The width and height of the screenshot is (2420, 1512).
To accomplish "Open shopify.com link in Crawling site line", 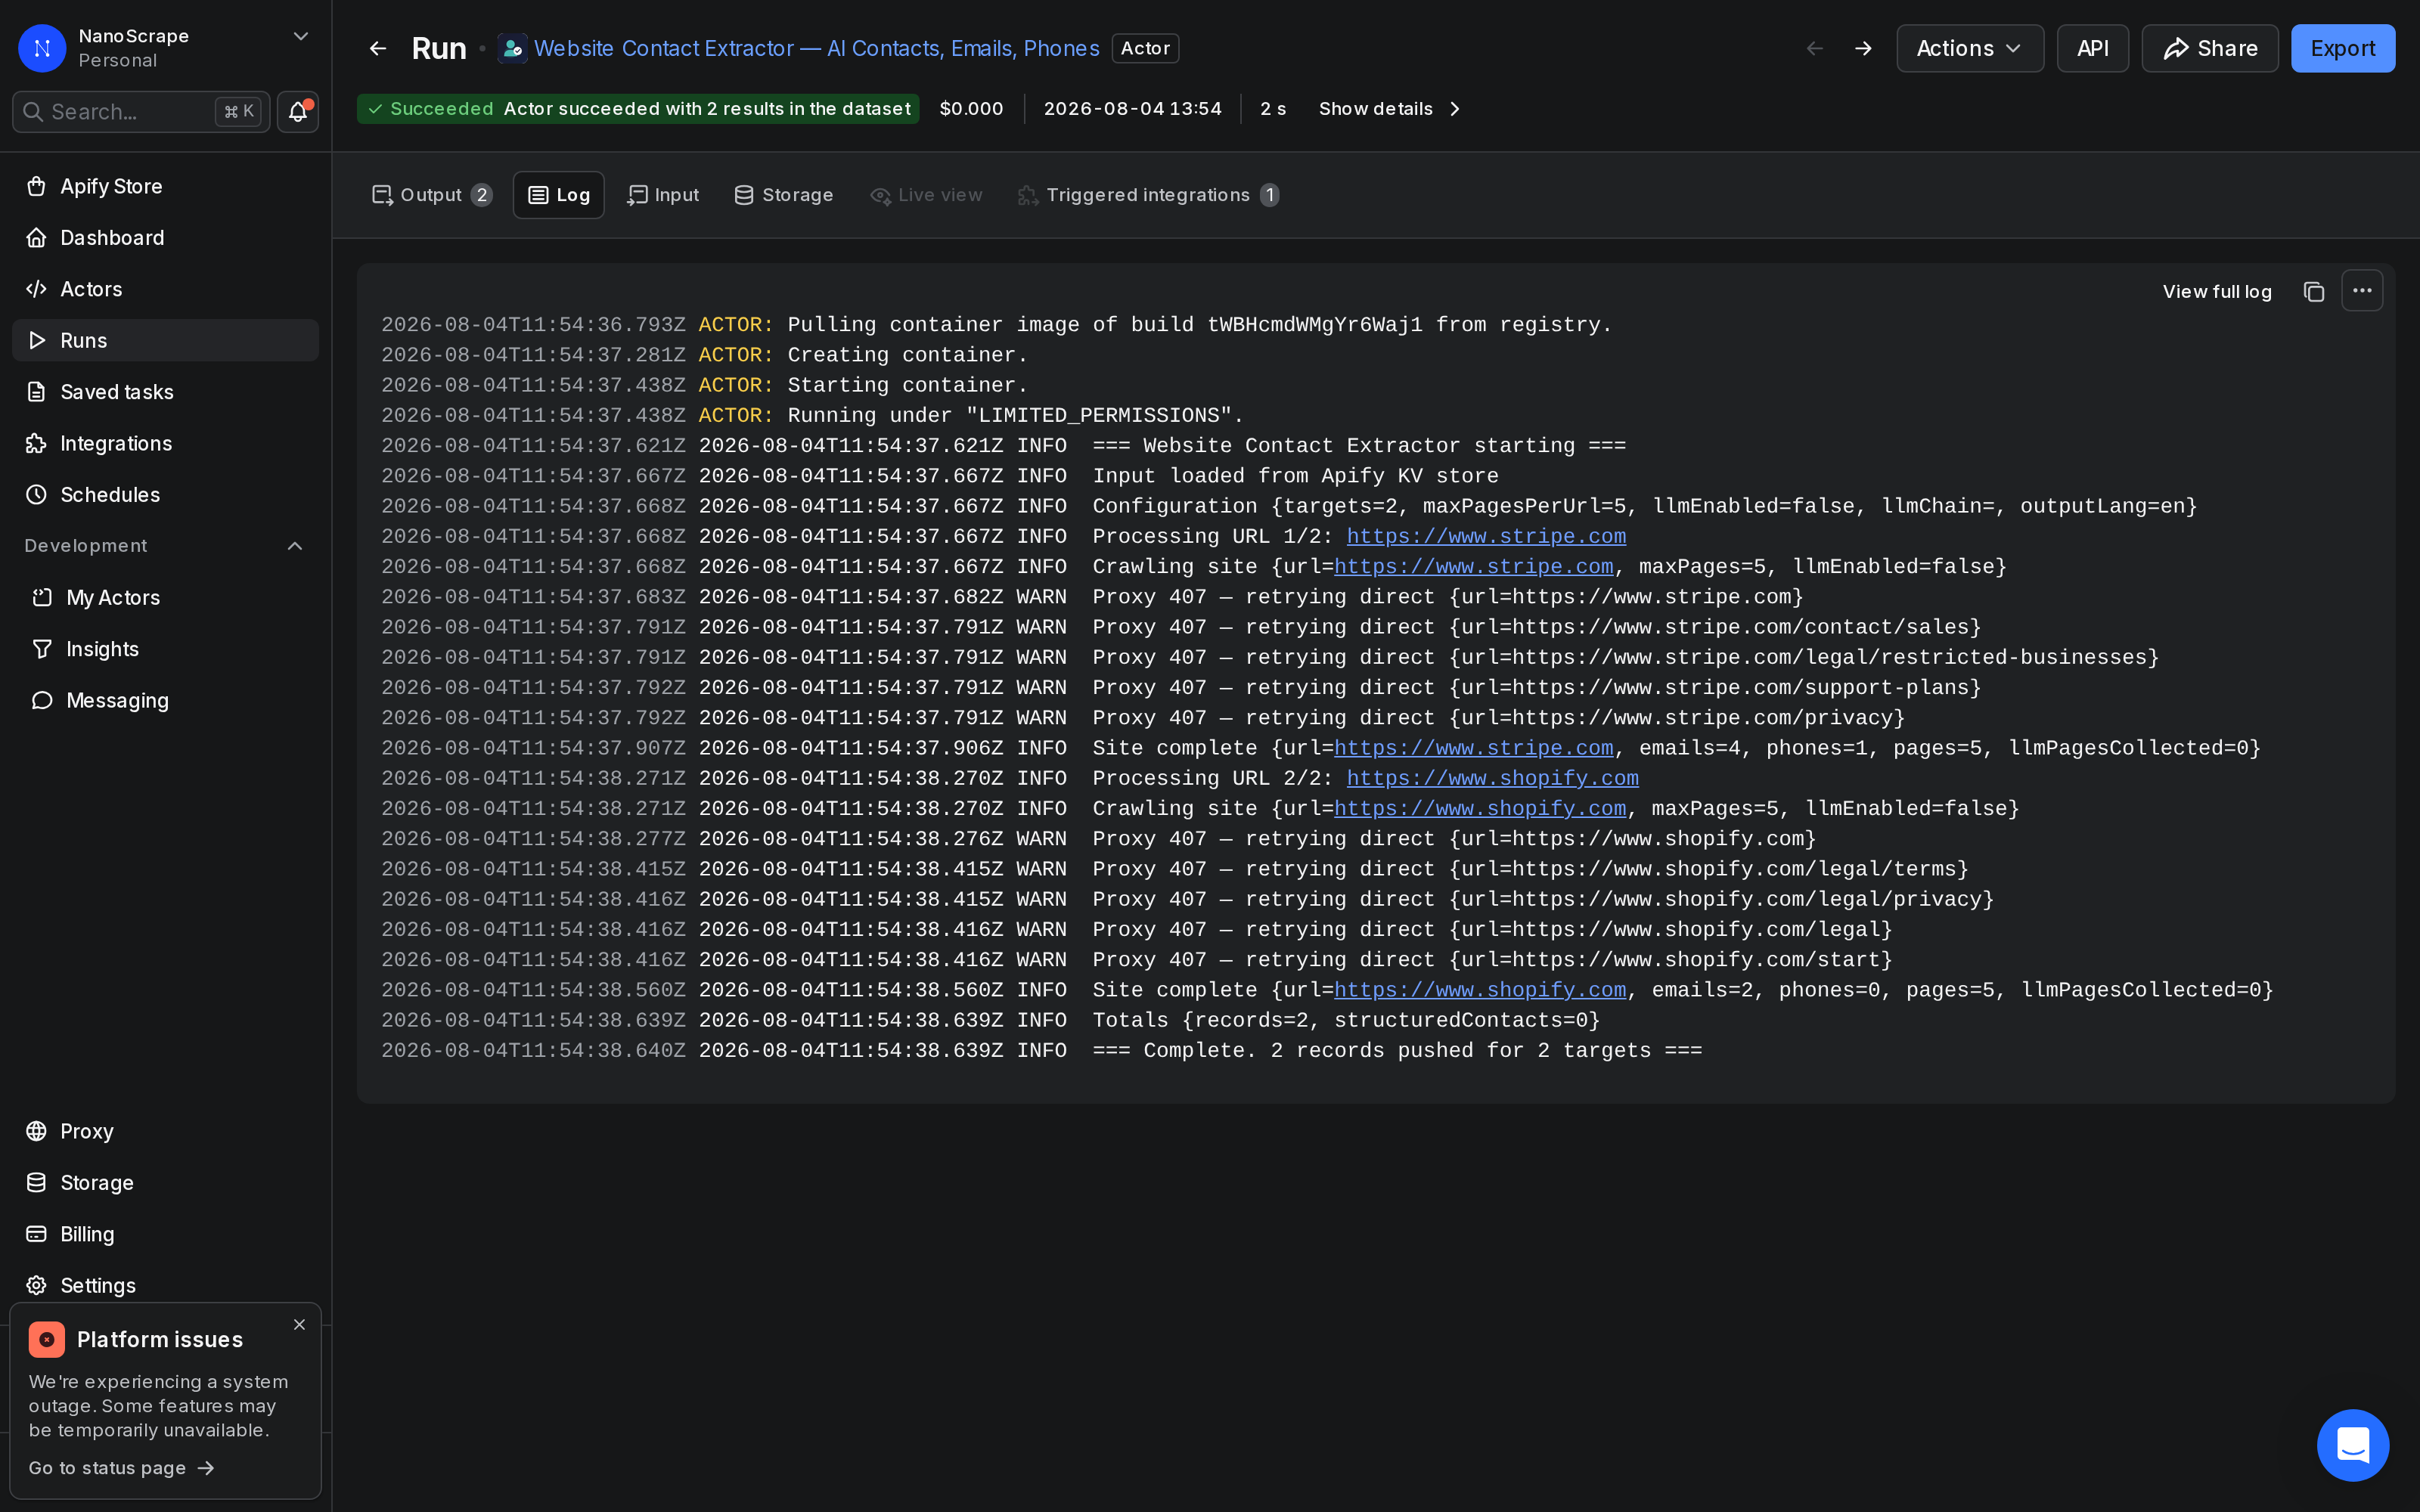I will point(1479,808).
